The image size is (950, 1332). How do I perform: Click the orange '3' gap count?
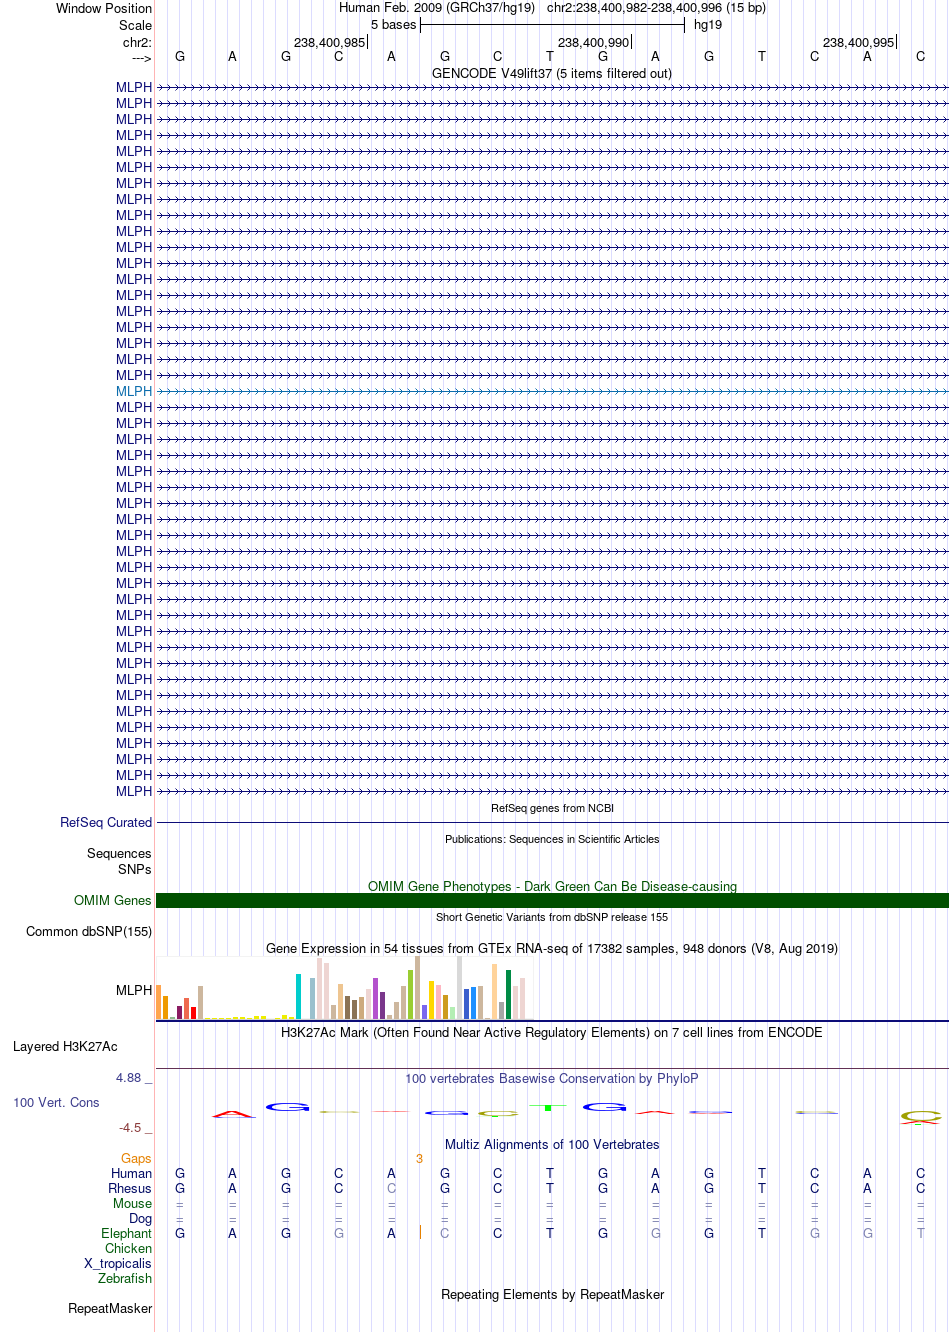point(419,1159)
